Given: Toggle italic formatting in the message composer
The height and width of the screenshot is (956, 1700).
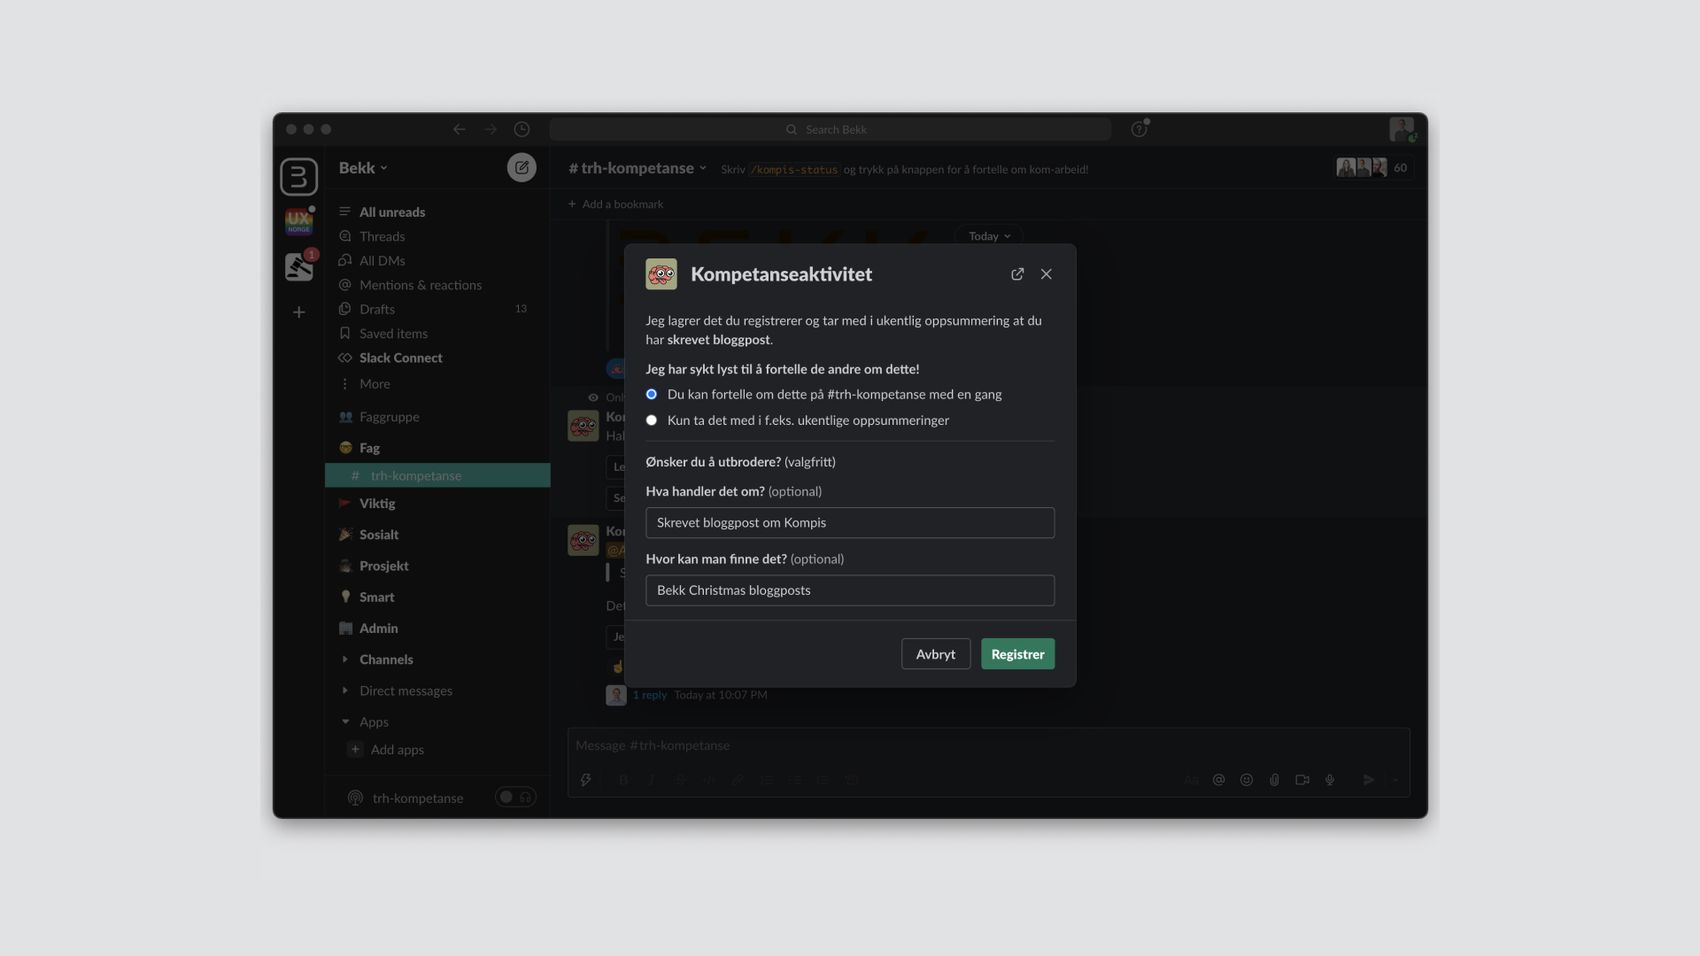Looking at the screenshot, I should 651,780.
